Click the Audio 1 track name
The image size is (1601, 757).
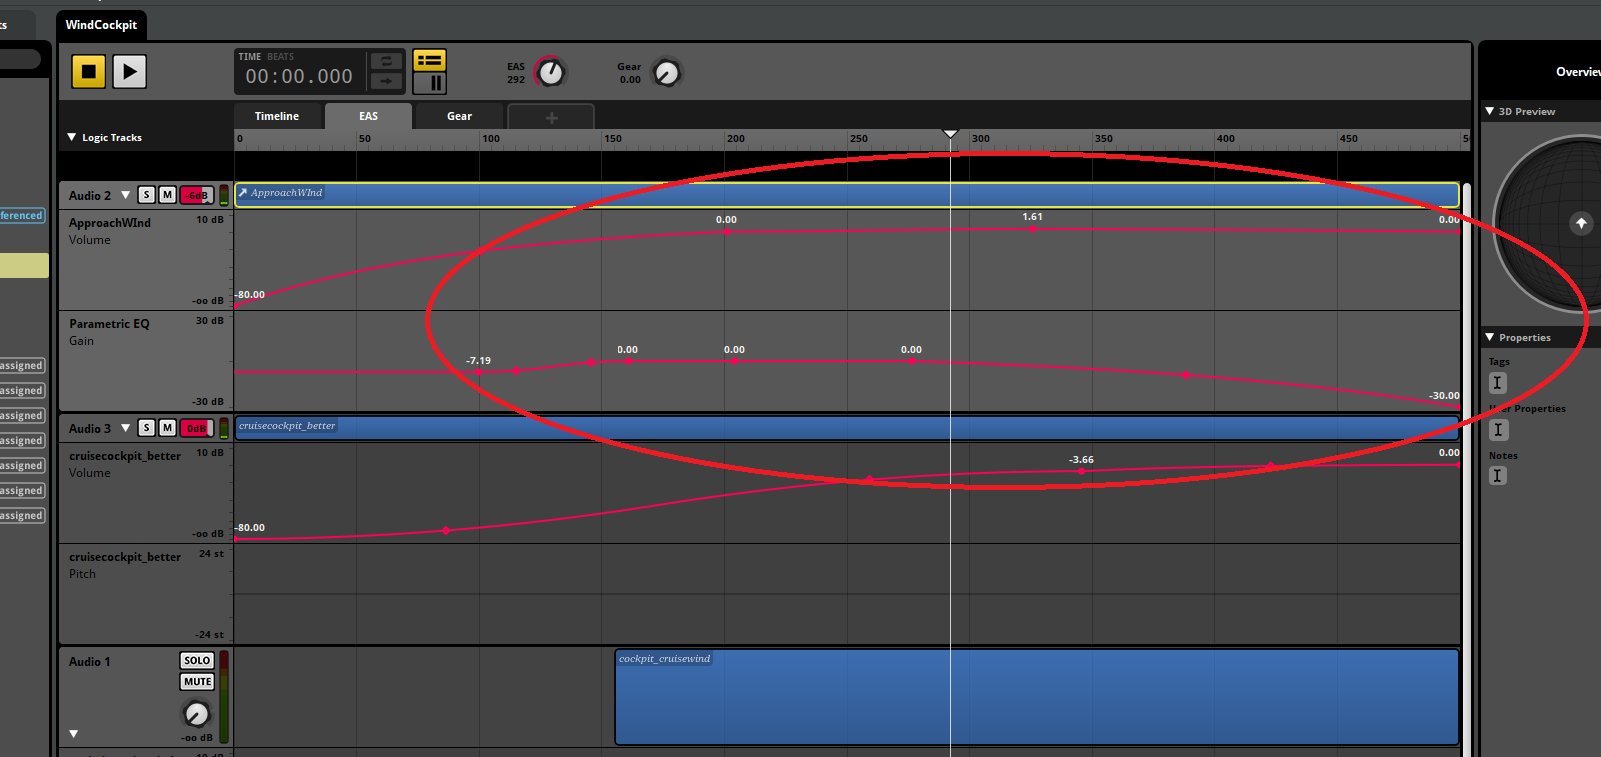pos(90,661)
